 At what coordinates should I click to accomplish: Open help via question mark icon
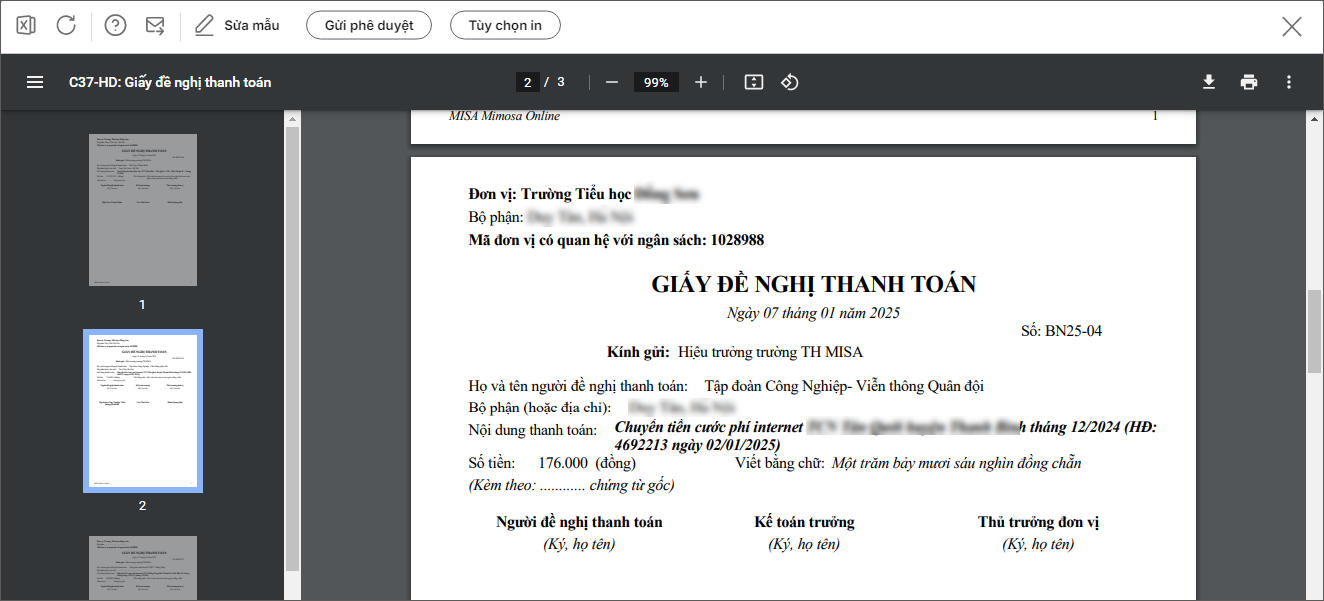115,25
